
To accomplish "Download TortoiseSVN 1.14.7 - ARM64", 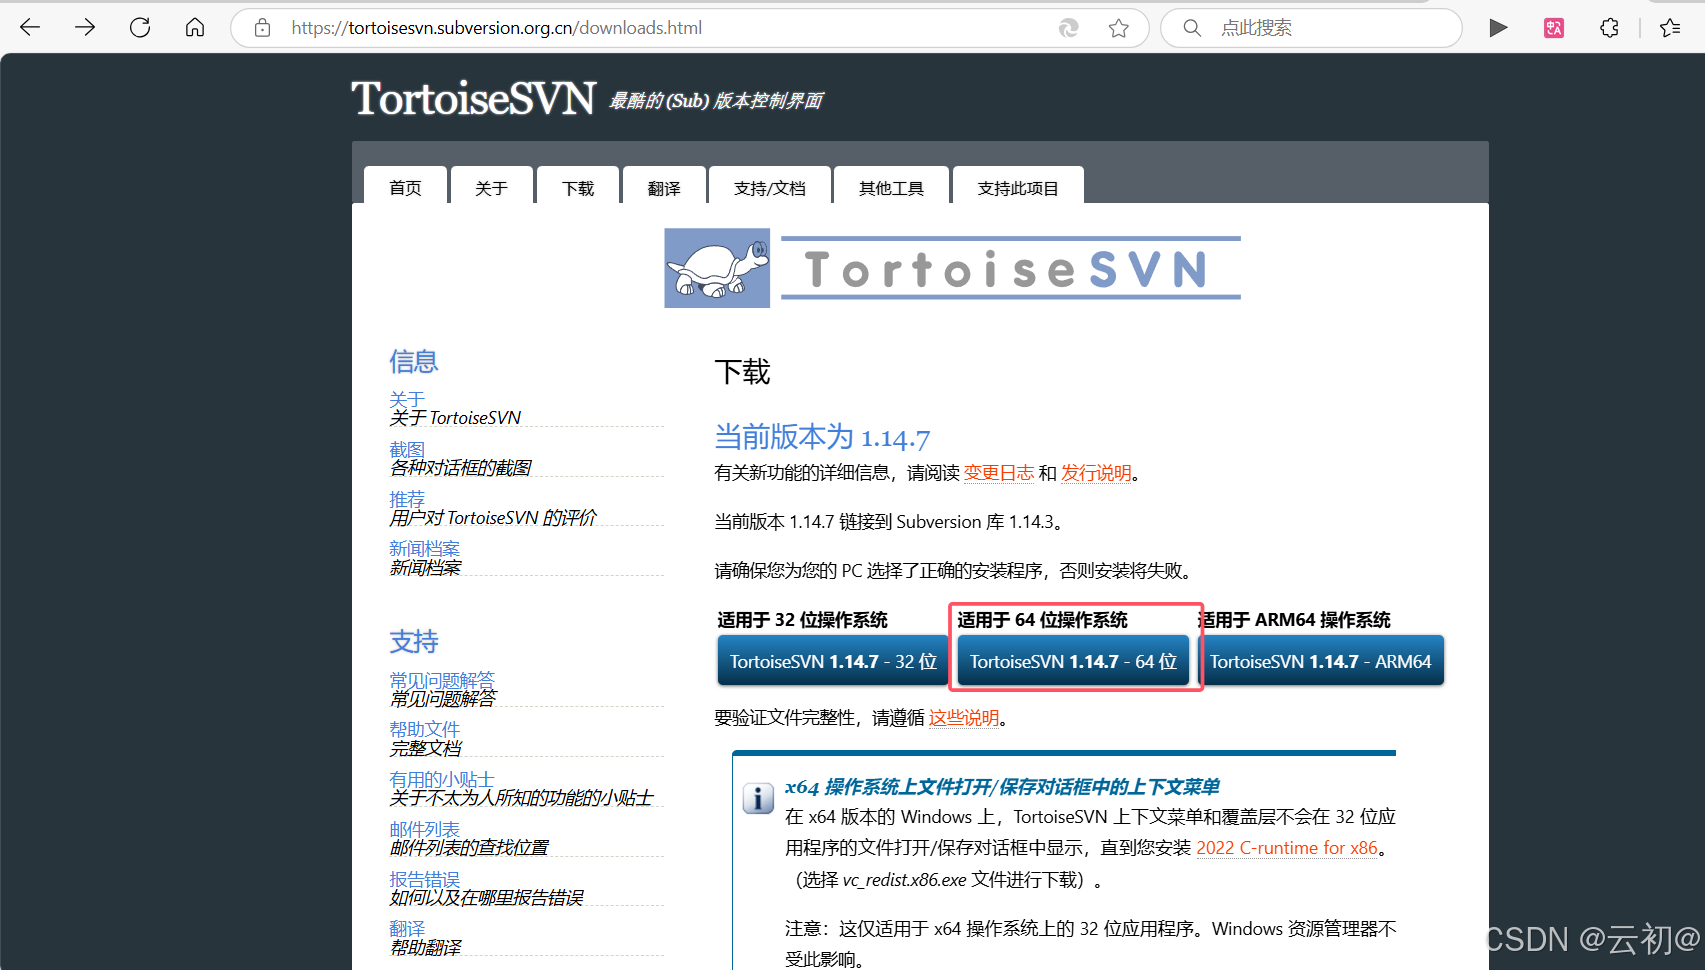I will tap(1320, 661).
